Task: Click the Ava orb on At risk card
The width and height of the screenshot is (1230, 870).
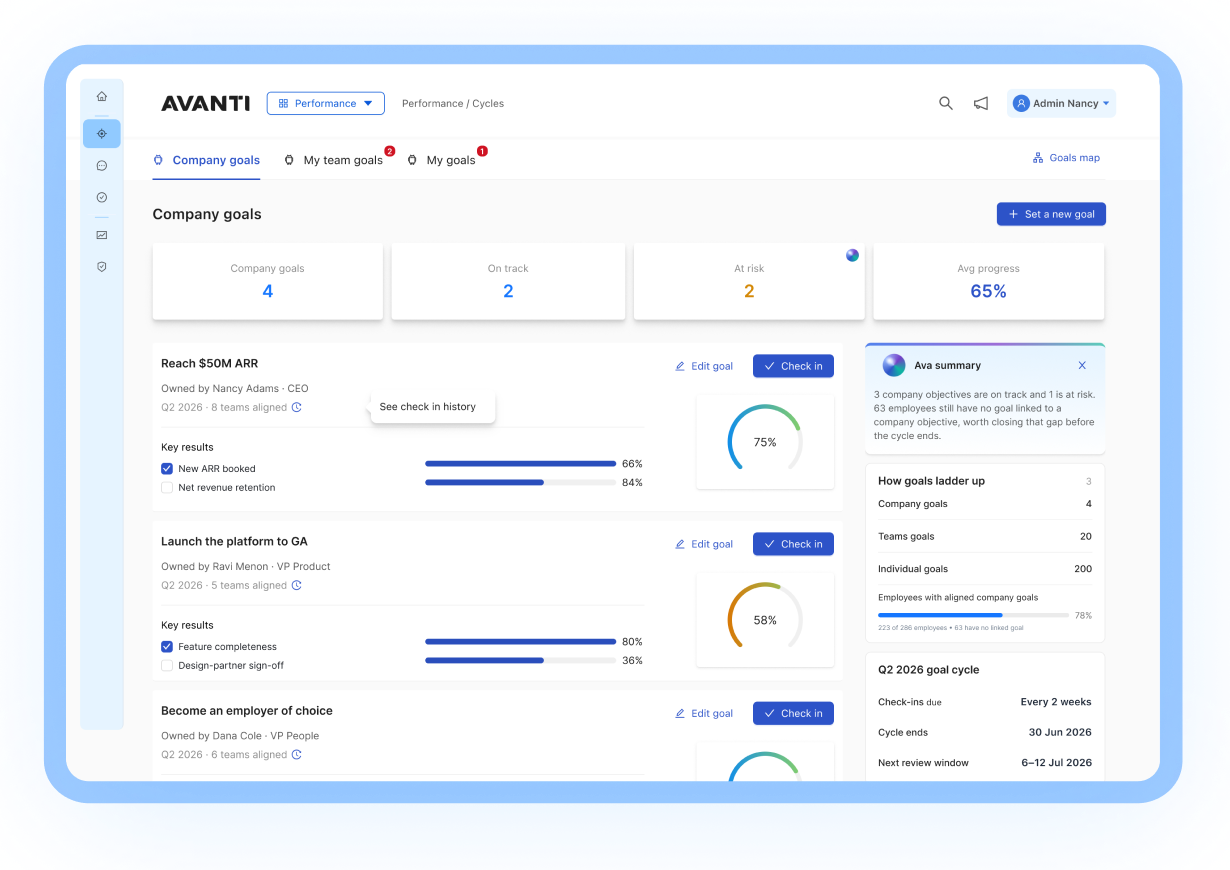Action: [852, 255]
